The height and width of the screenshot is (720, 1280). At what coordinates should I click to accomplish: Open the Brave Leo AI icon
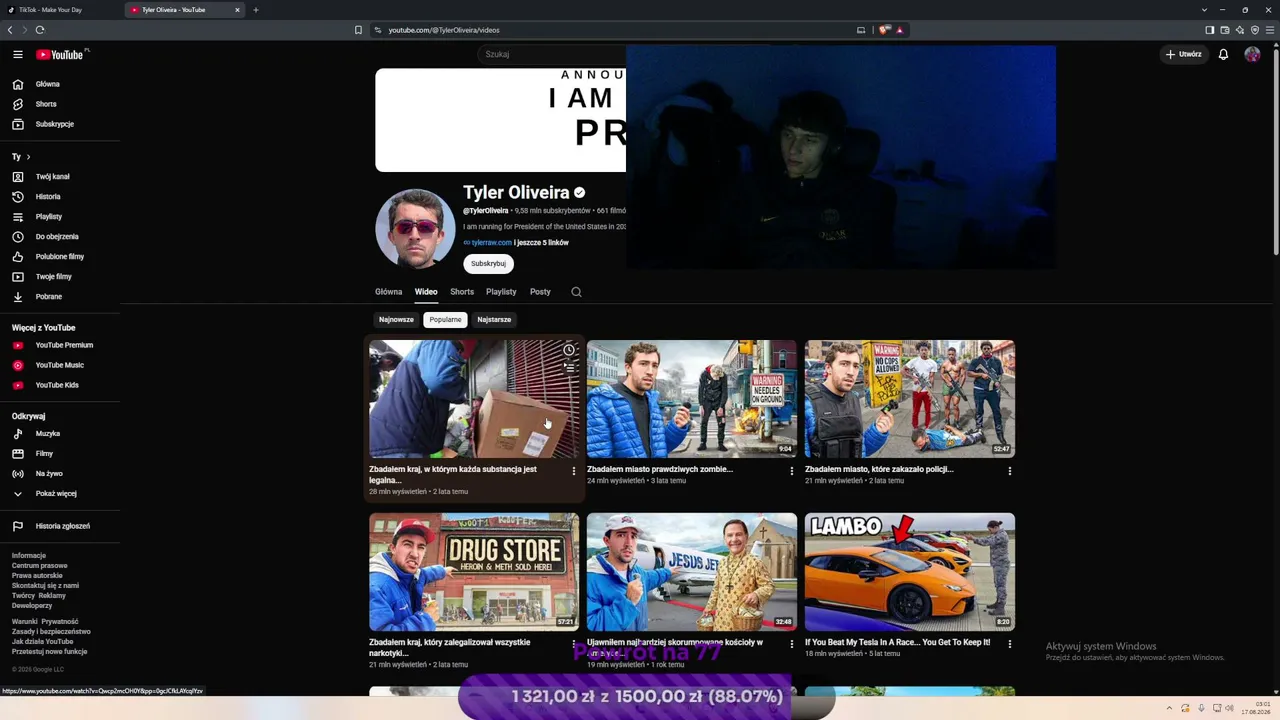pos(1240,30)
